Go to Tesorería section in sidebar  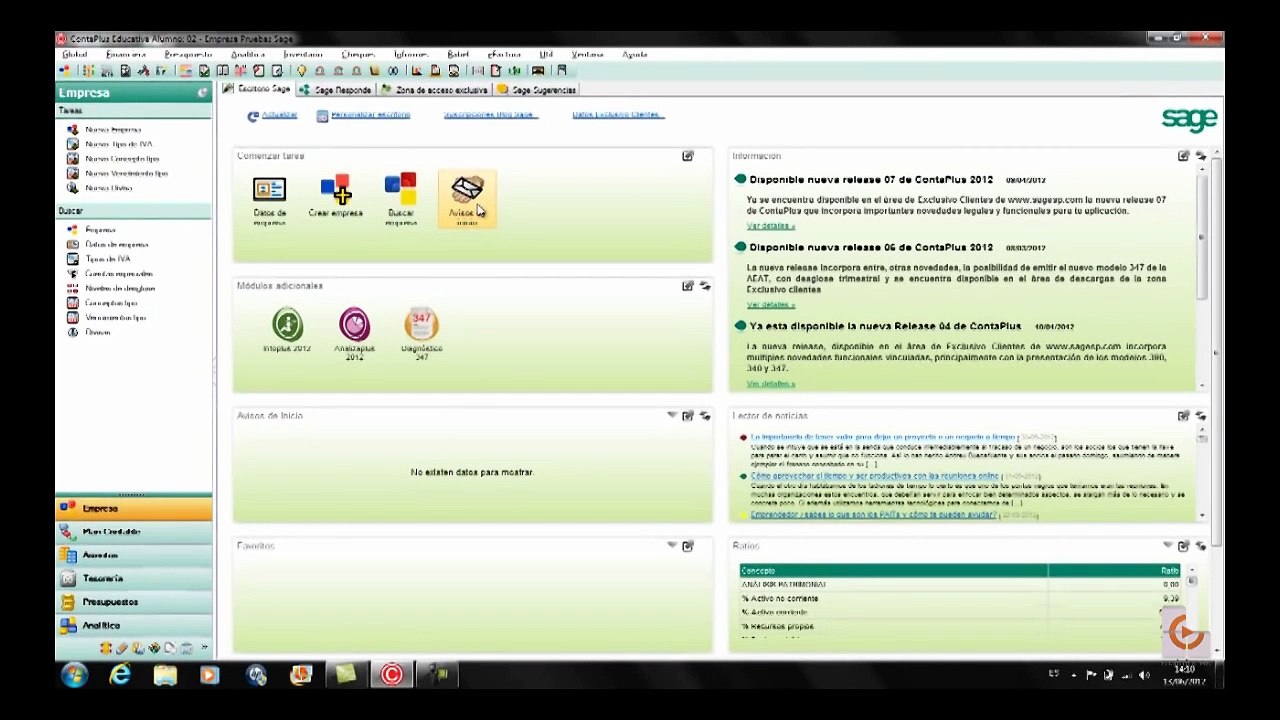point(134,578)
